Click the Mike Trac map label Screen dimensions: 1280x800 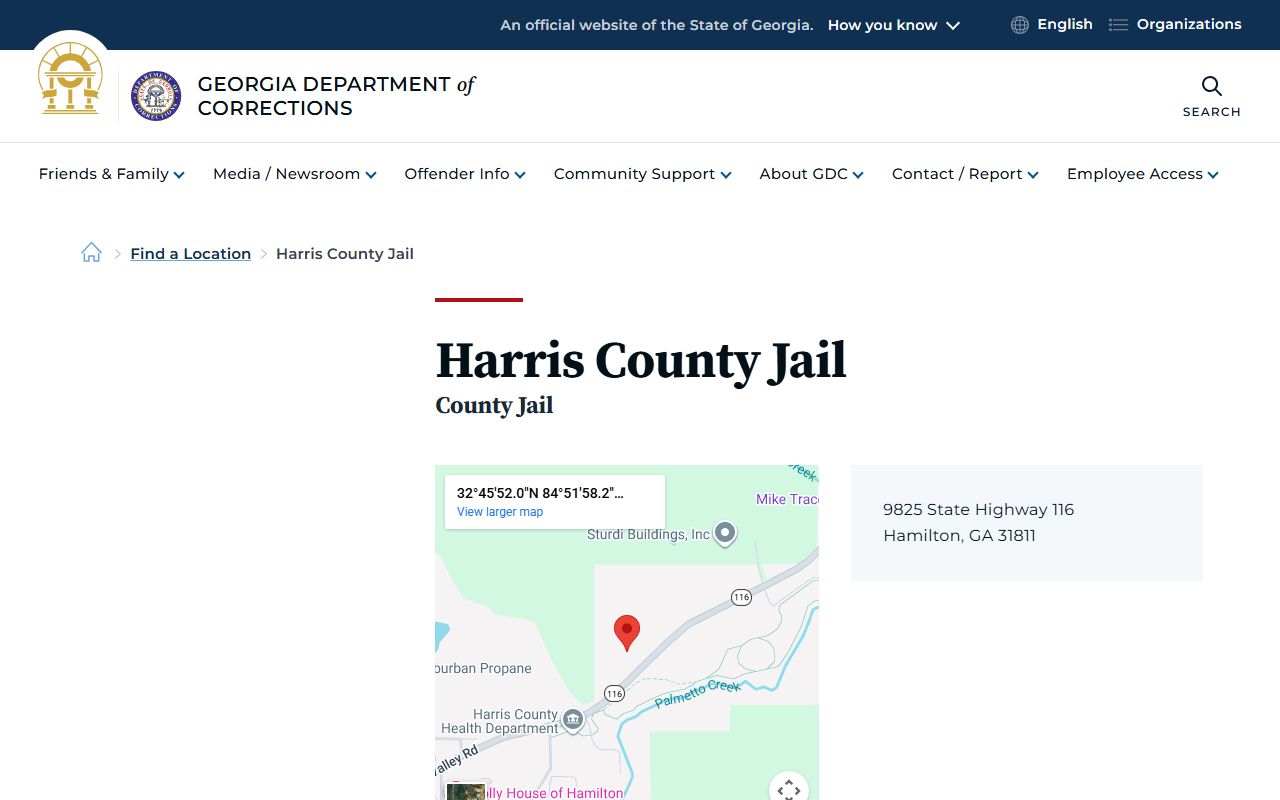[787, 499]
